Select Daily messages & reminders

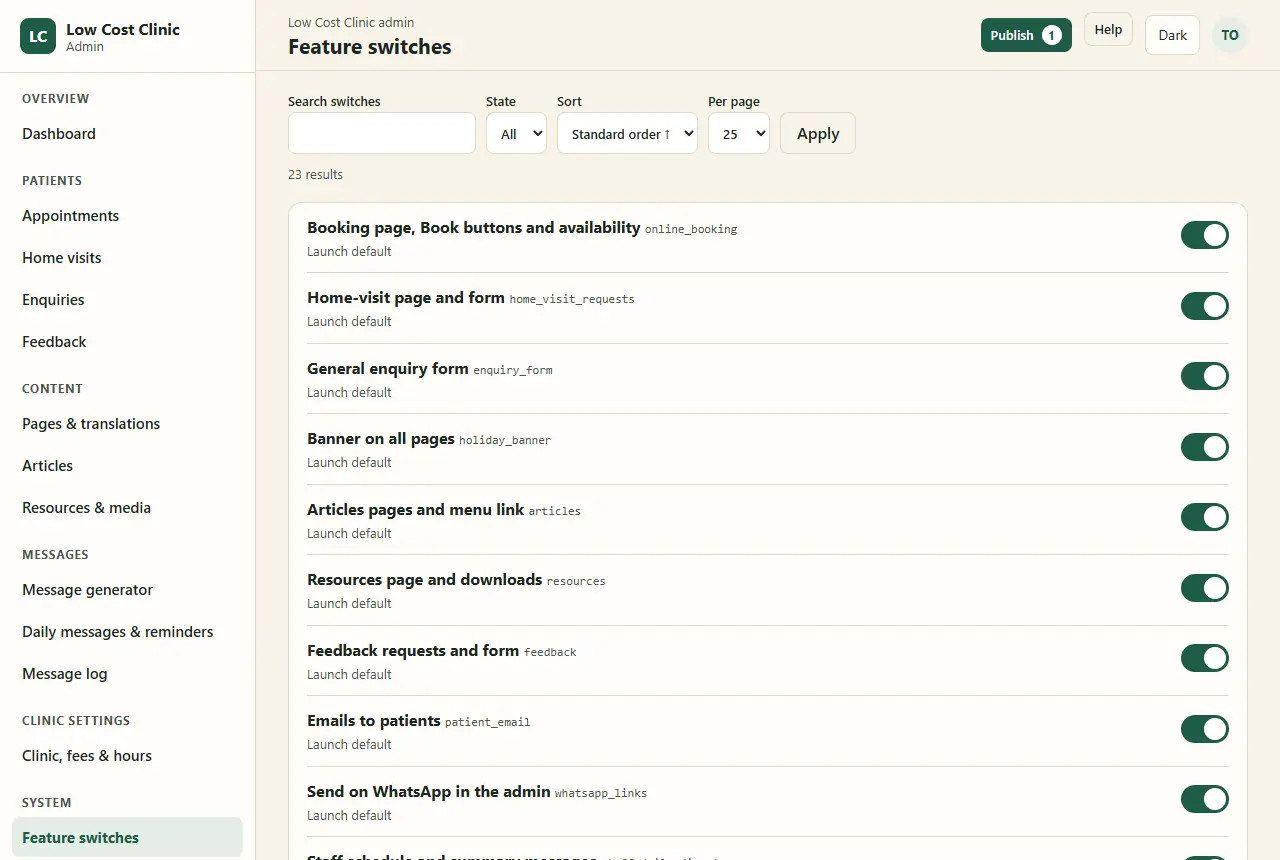click(x=127, y=632)
